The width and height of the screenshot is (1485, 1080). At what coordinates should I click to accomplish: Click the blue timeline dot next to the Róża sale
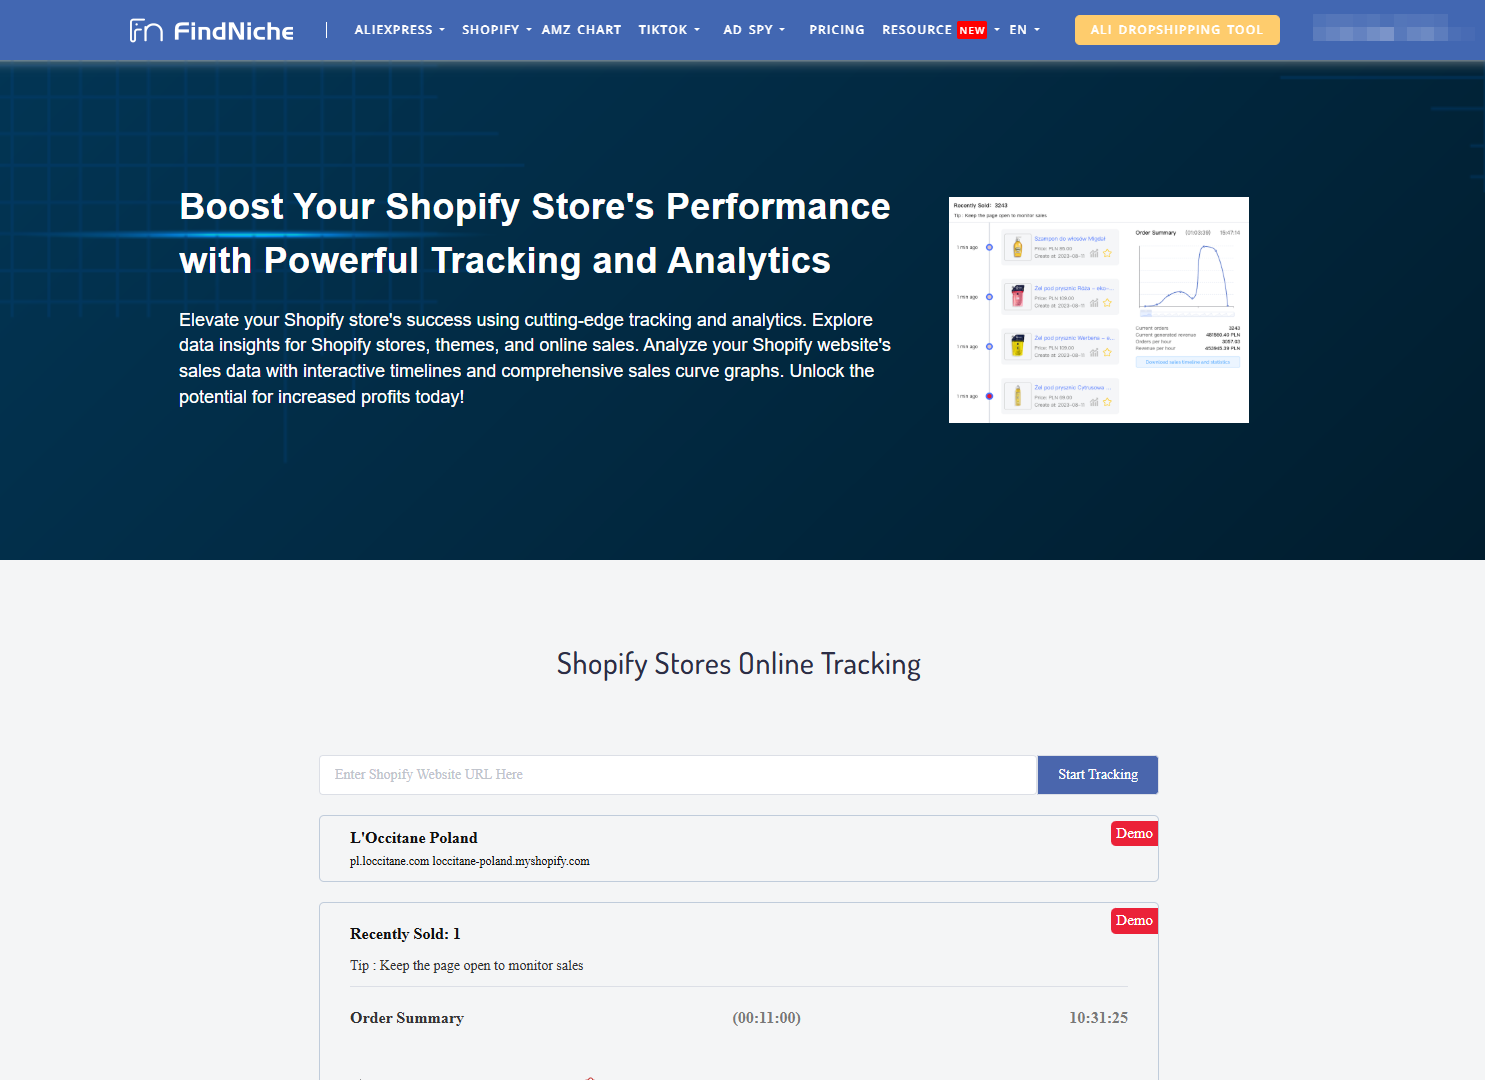coord(989,297)
